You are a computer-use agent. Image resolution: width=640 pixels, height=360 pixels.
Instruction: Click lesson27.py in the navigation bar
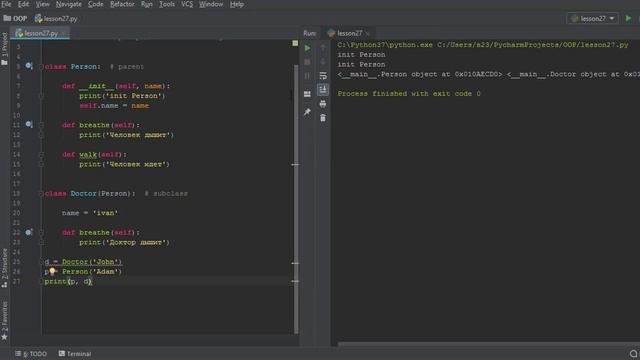(56, 18)
